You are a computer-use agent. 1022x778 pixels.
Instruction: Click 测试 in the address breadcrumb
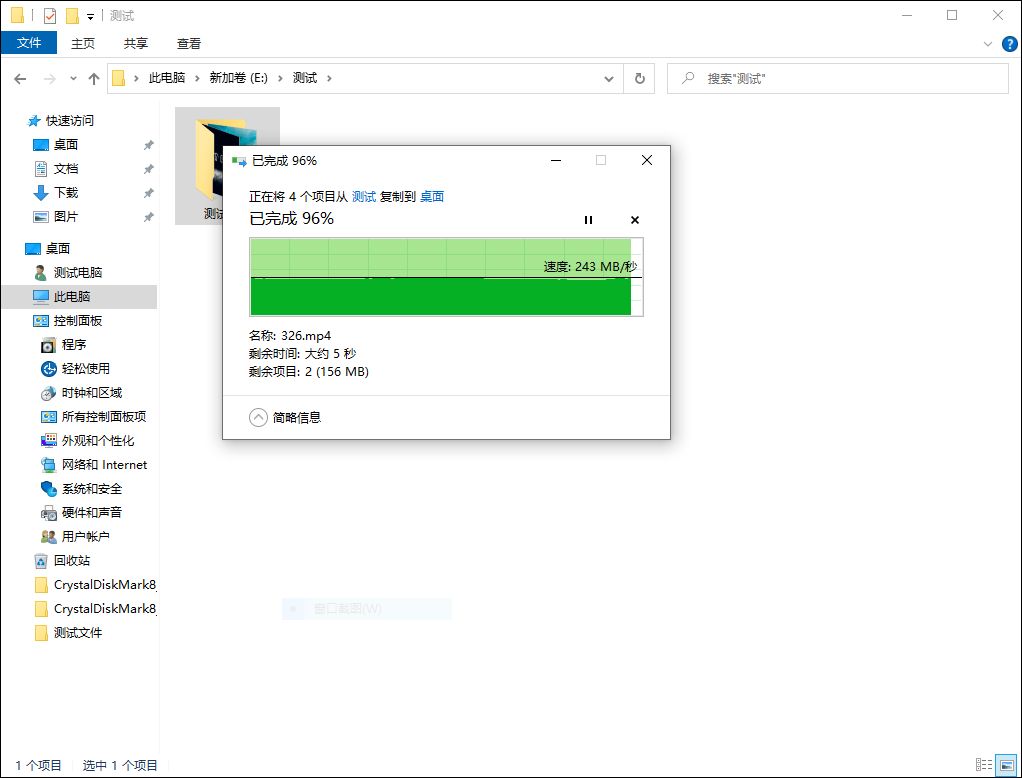304,78
